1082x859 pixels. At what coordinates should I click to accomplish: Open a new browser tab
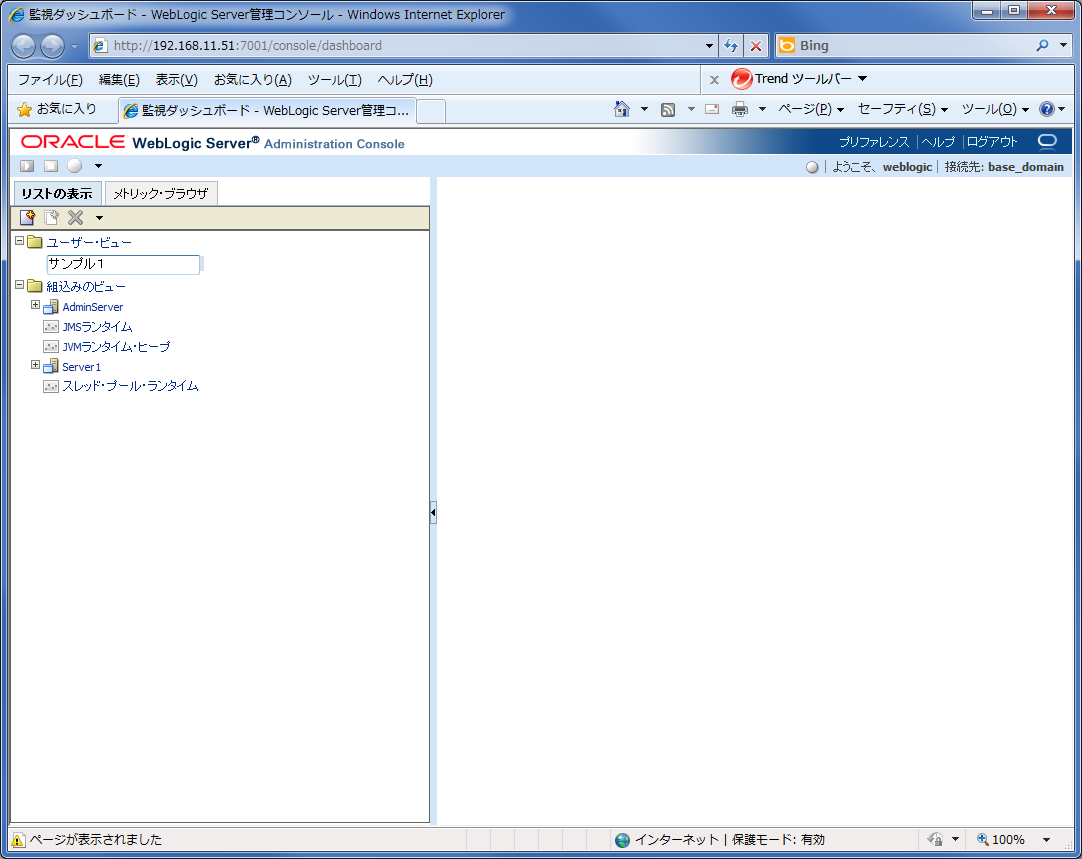point(431,111)
